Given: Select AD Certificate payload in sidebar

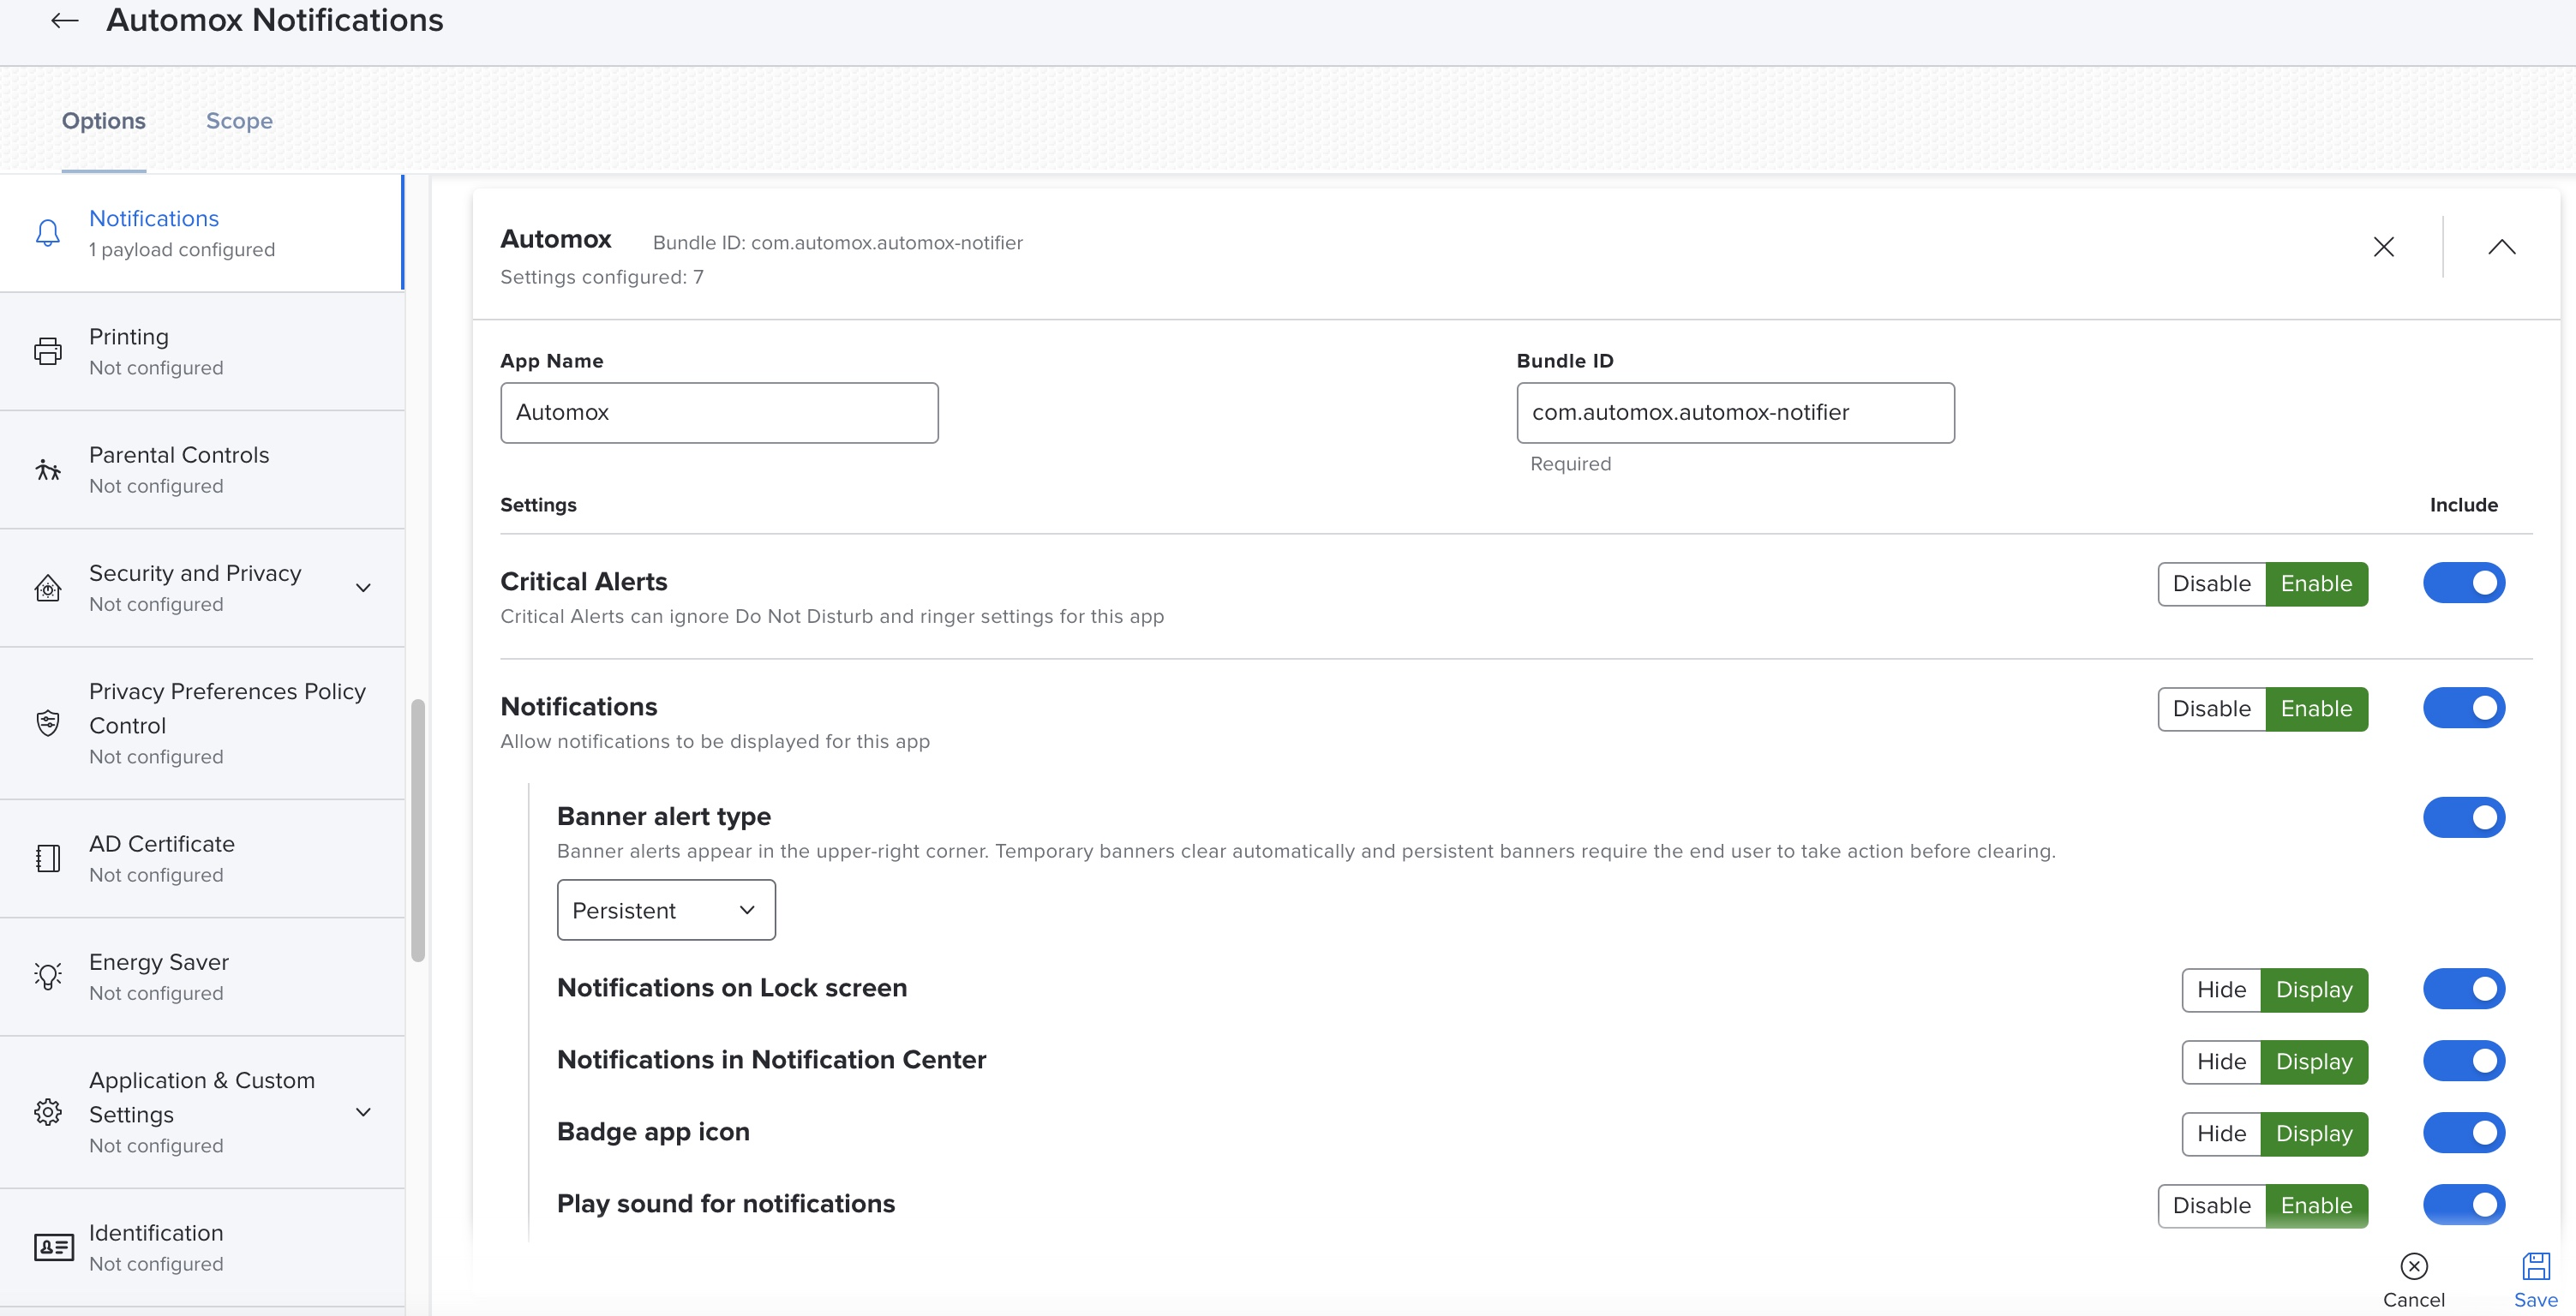Looking at the screenshot, I should (202, 858).
